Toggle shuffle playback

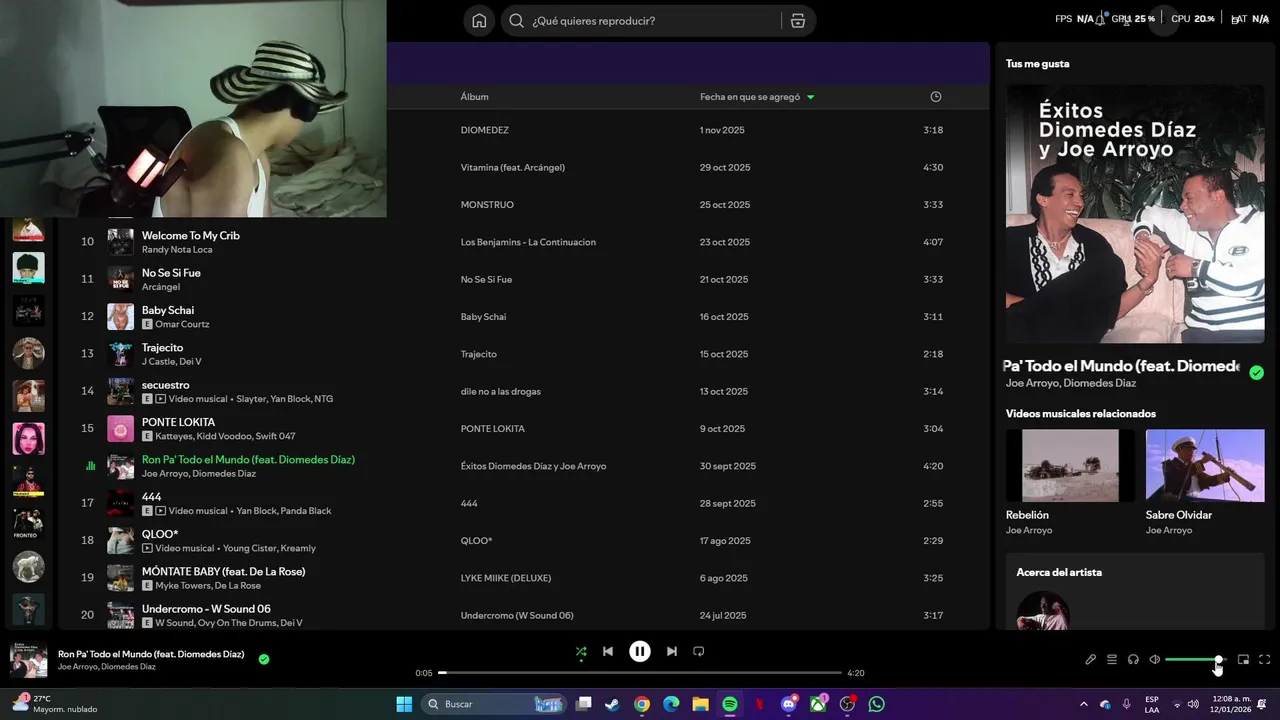tap(581, 651)
